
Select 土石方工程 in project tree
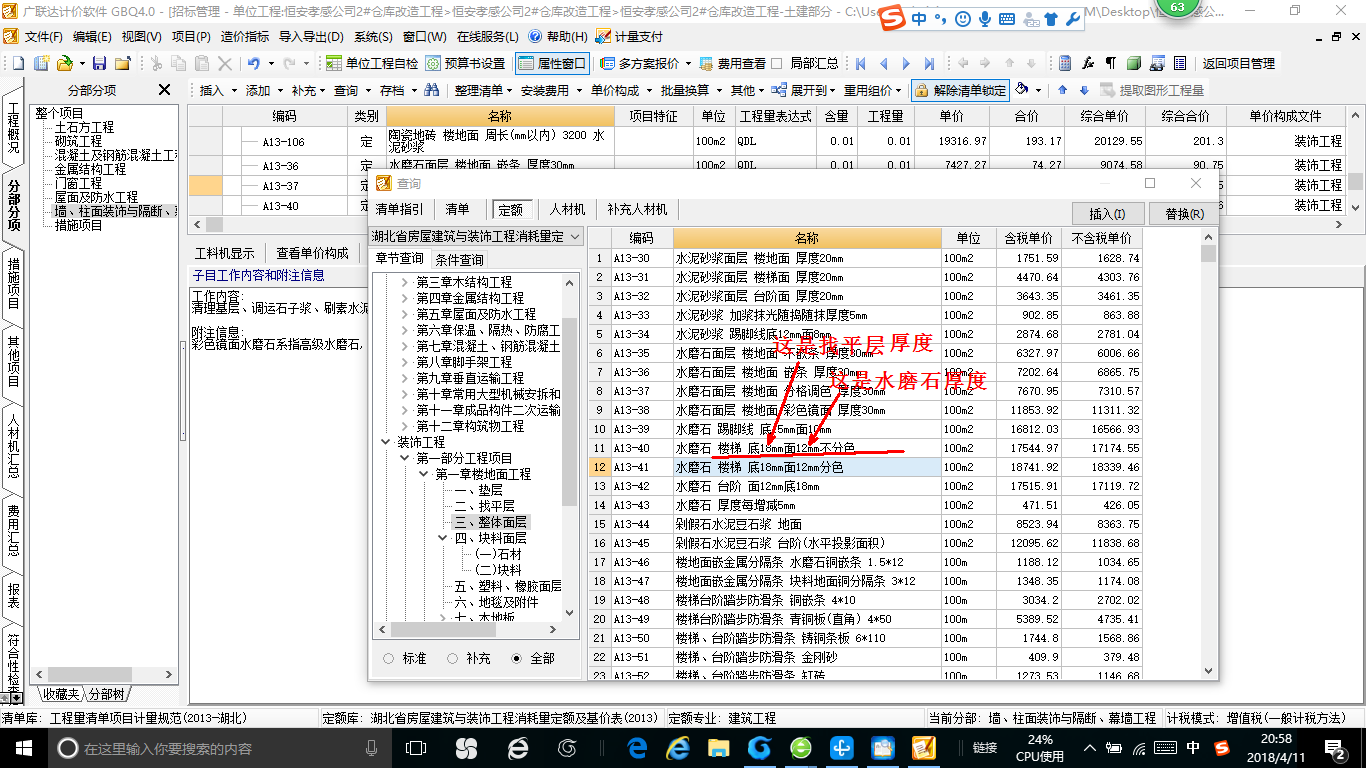[x=84, y=127]
